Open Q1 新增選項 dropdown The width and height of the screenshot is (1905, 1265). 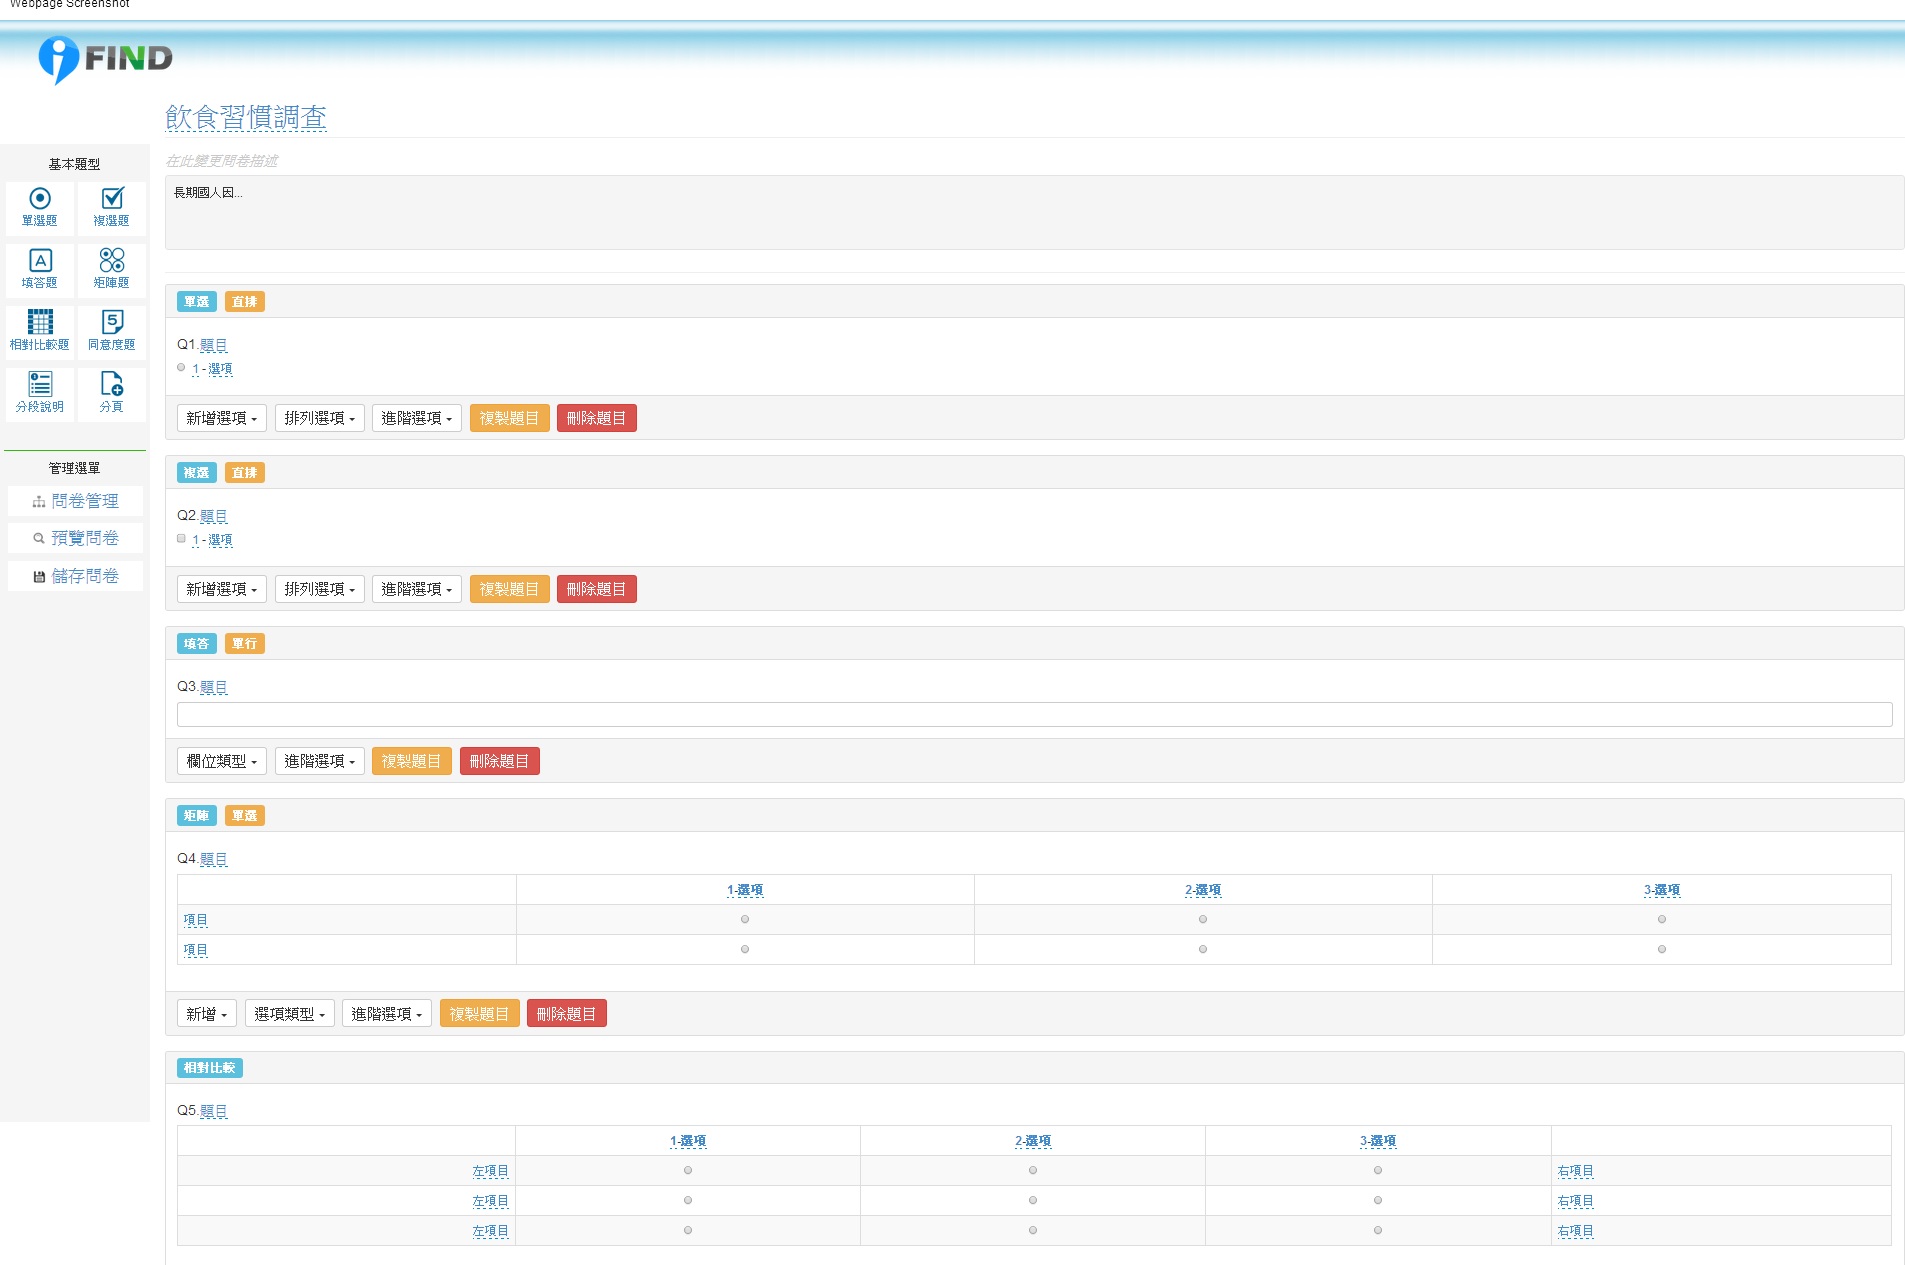(222, 418)
